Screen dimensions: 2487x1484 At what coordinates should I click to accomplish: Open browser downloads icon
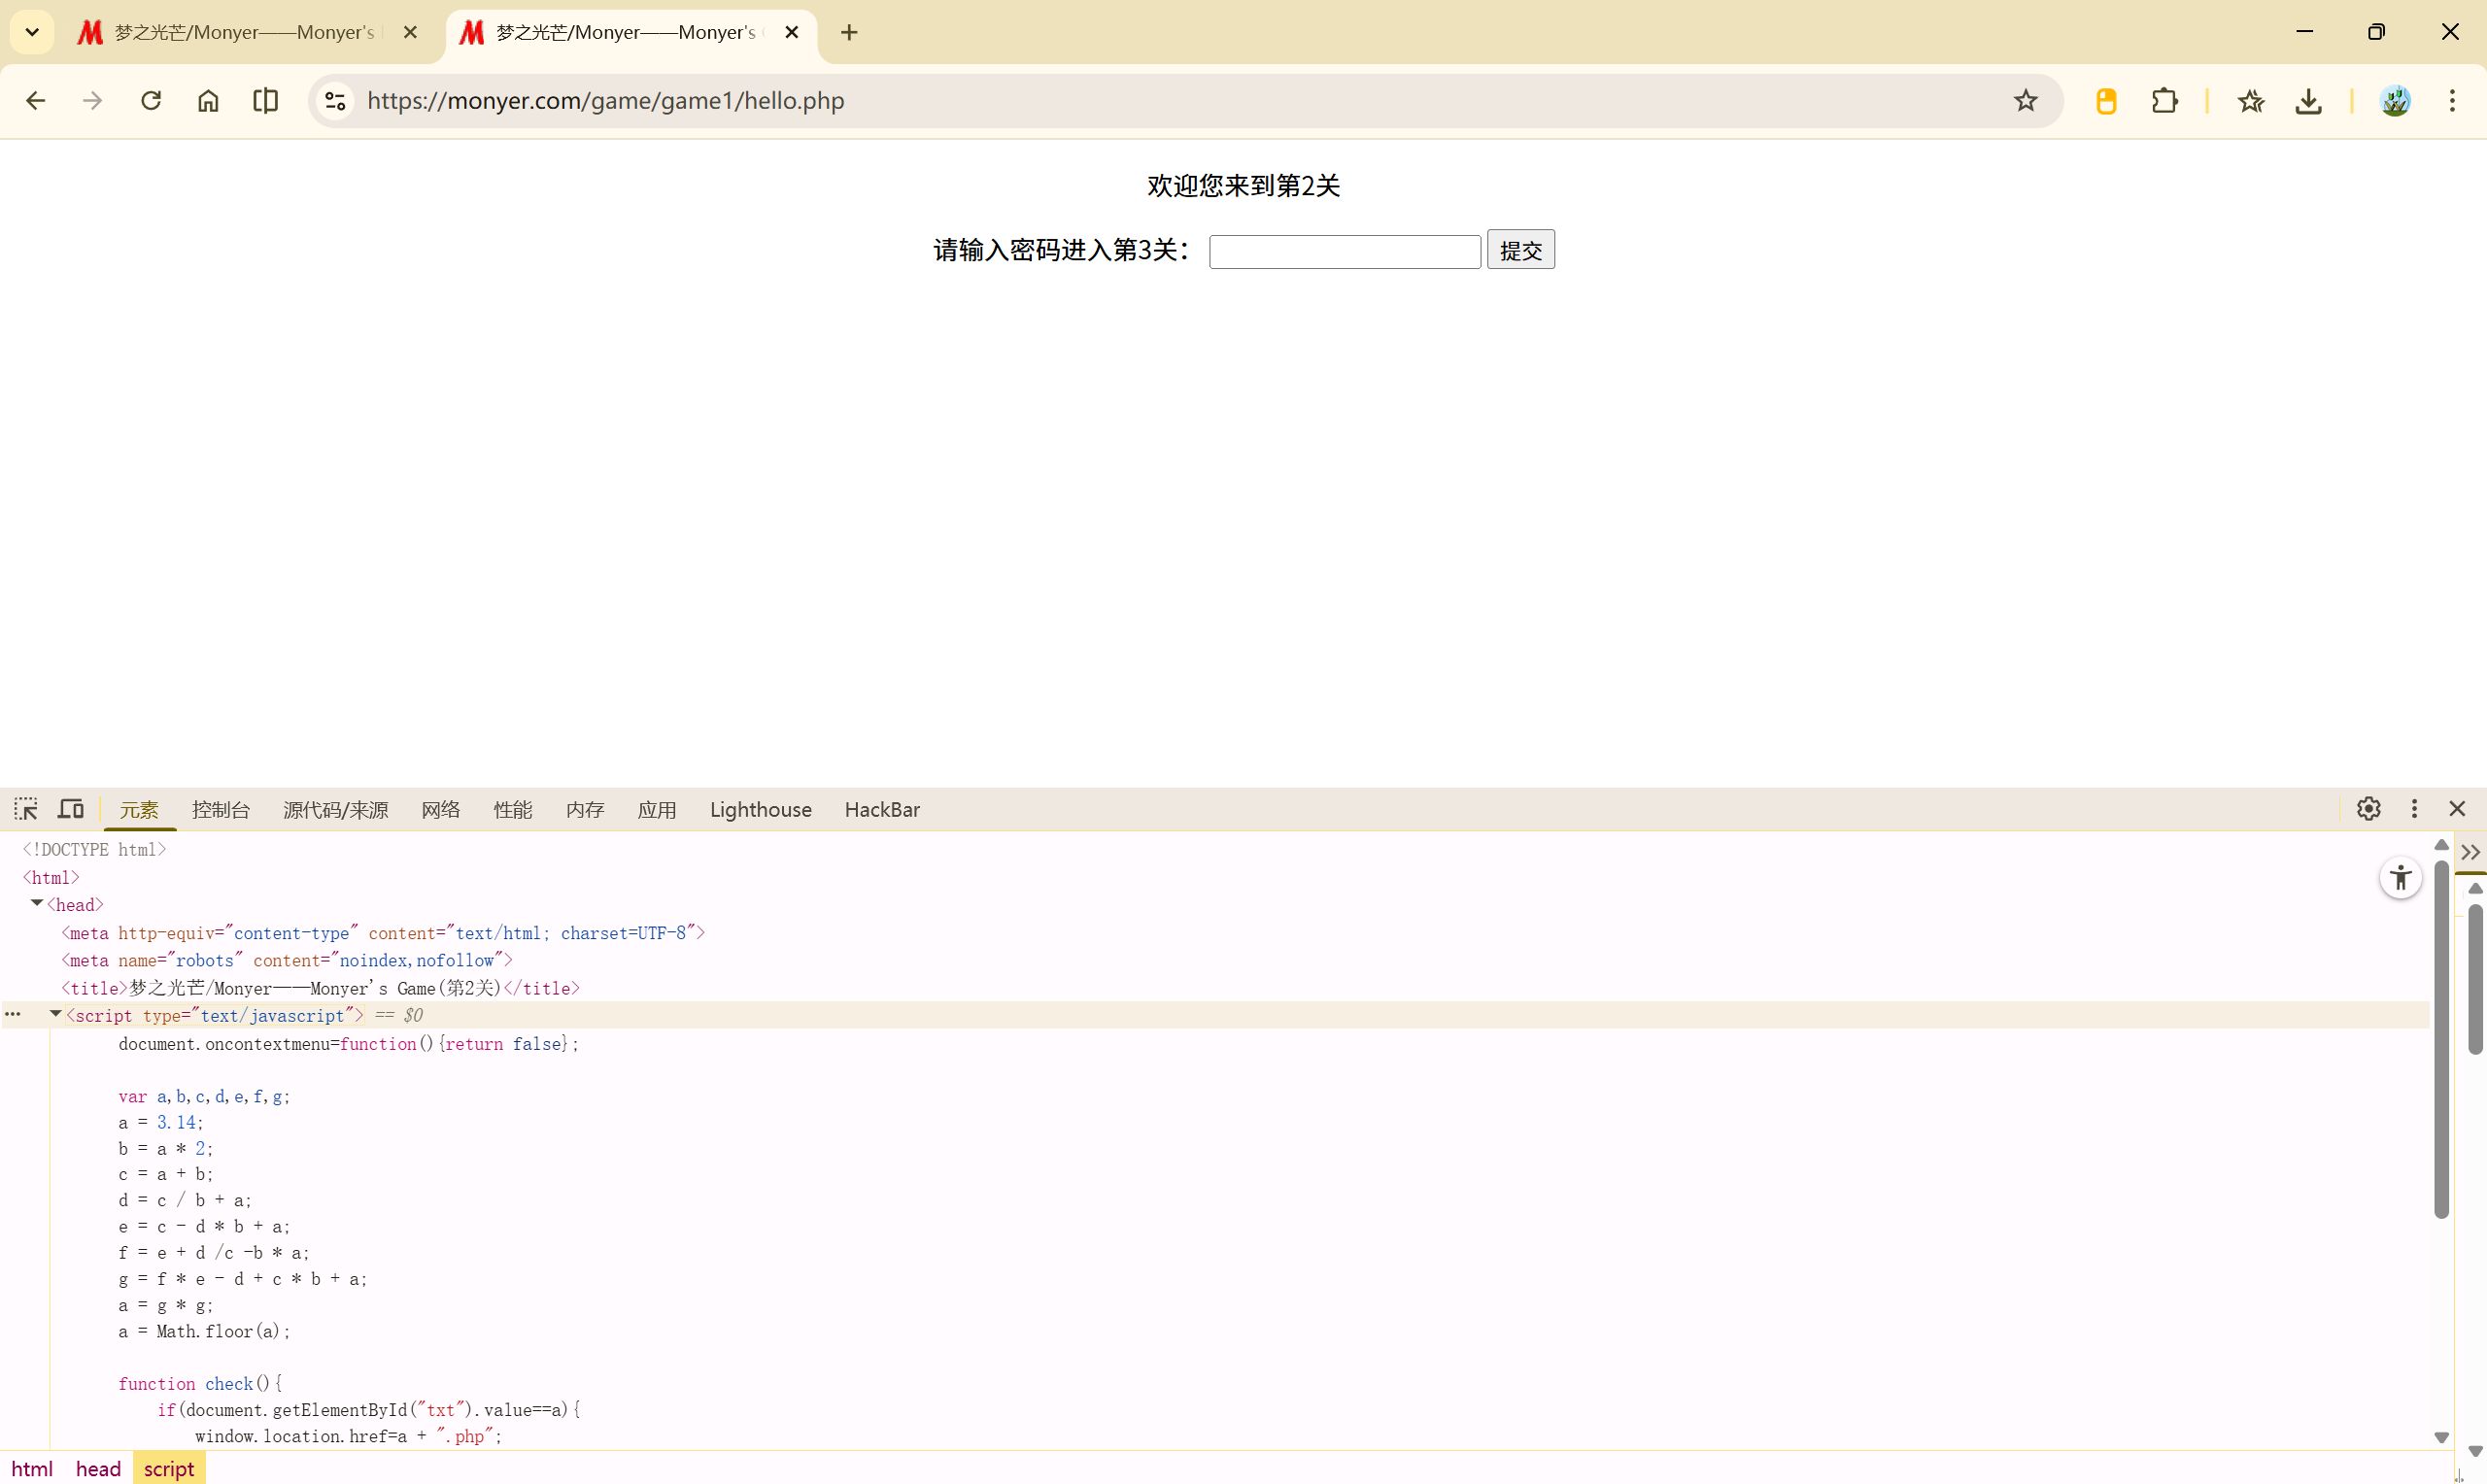(2308, 101)
